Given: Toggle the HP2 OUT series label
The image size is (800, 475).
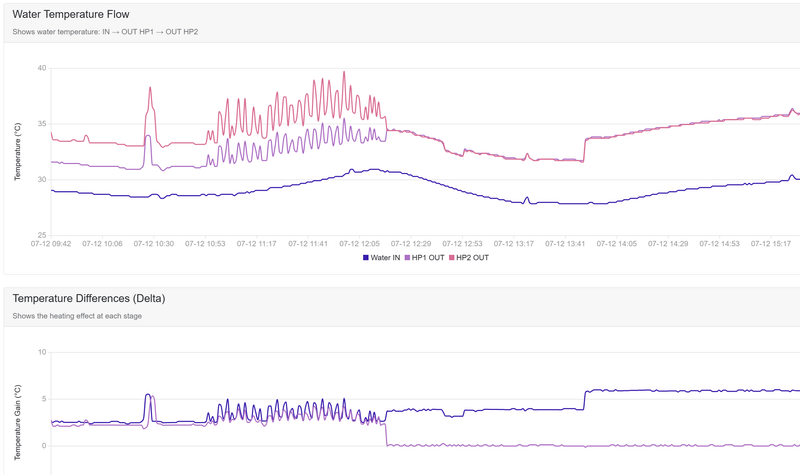Looking at the screenshot, I should point(474,258).
